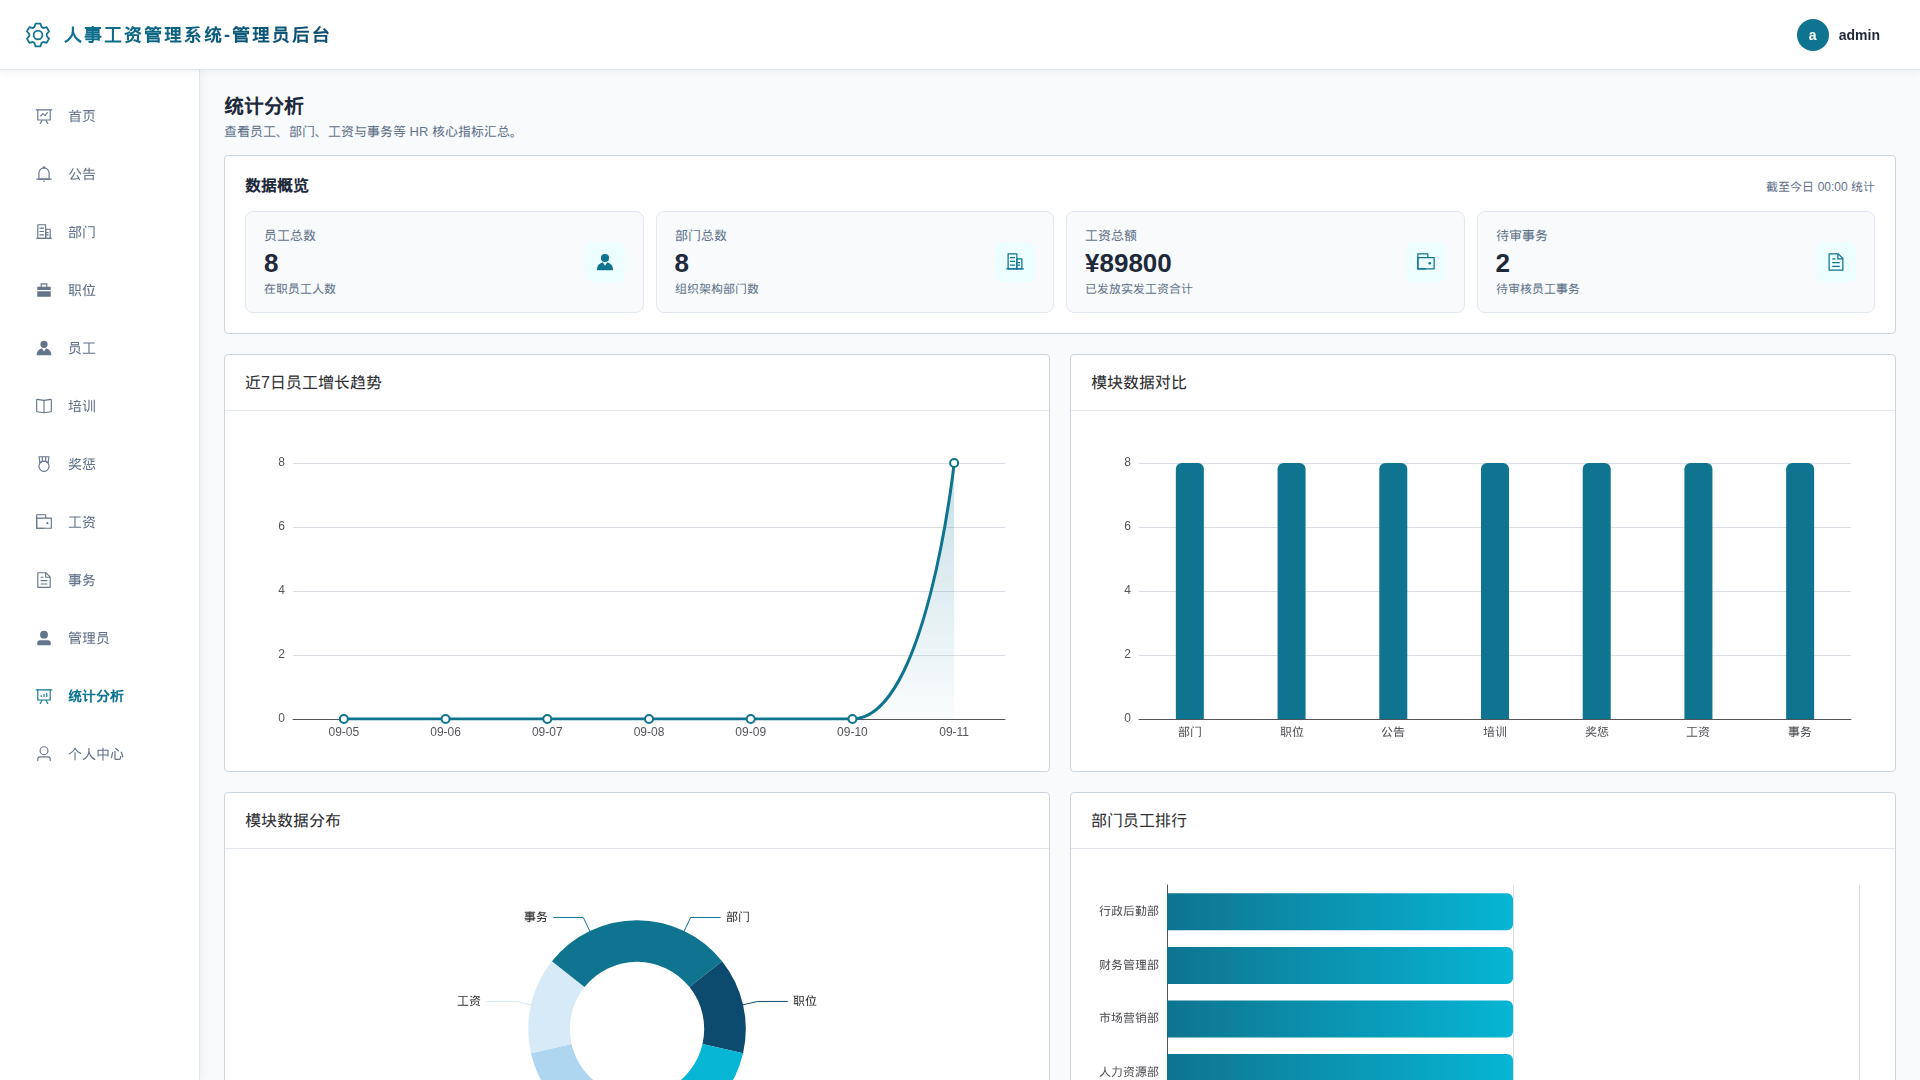1920x1080 pixels.
Task: Click the 工资 bar in 模块数据对比 chart
Action: pos(1698,591)
